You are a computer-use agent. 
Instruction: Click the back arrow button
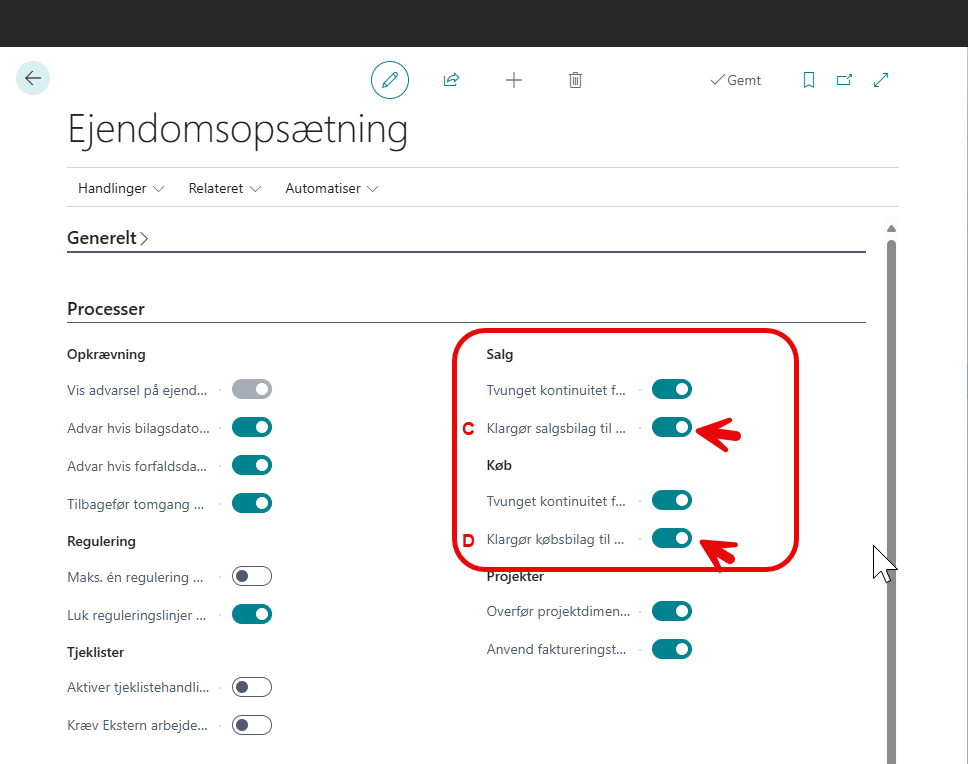33,78
